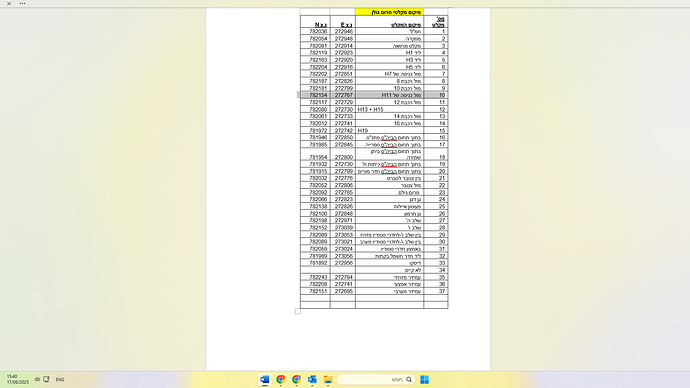Click the H11 location cell in highlighted row 10
The width and height of the screenshot is (690, 388).
389,95
